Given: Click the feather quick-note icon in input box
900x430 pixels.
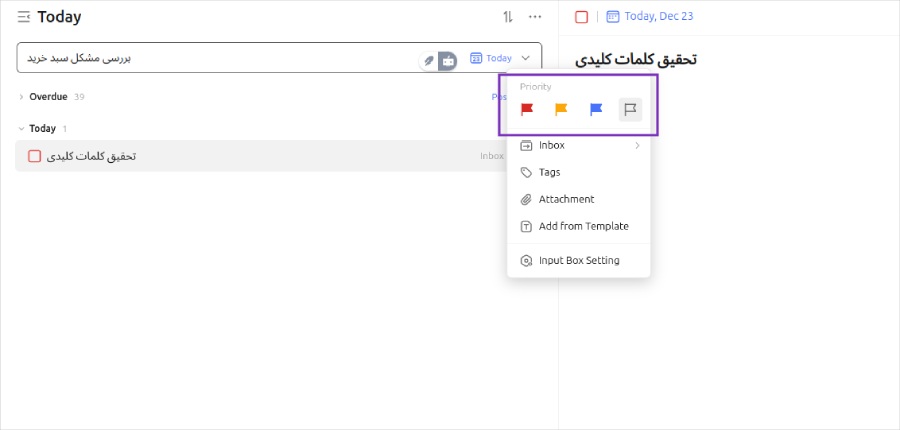Looking at the screenshot, I should [428, 60].
